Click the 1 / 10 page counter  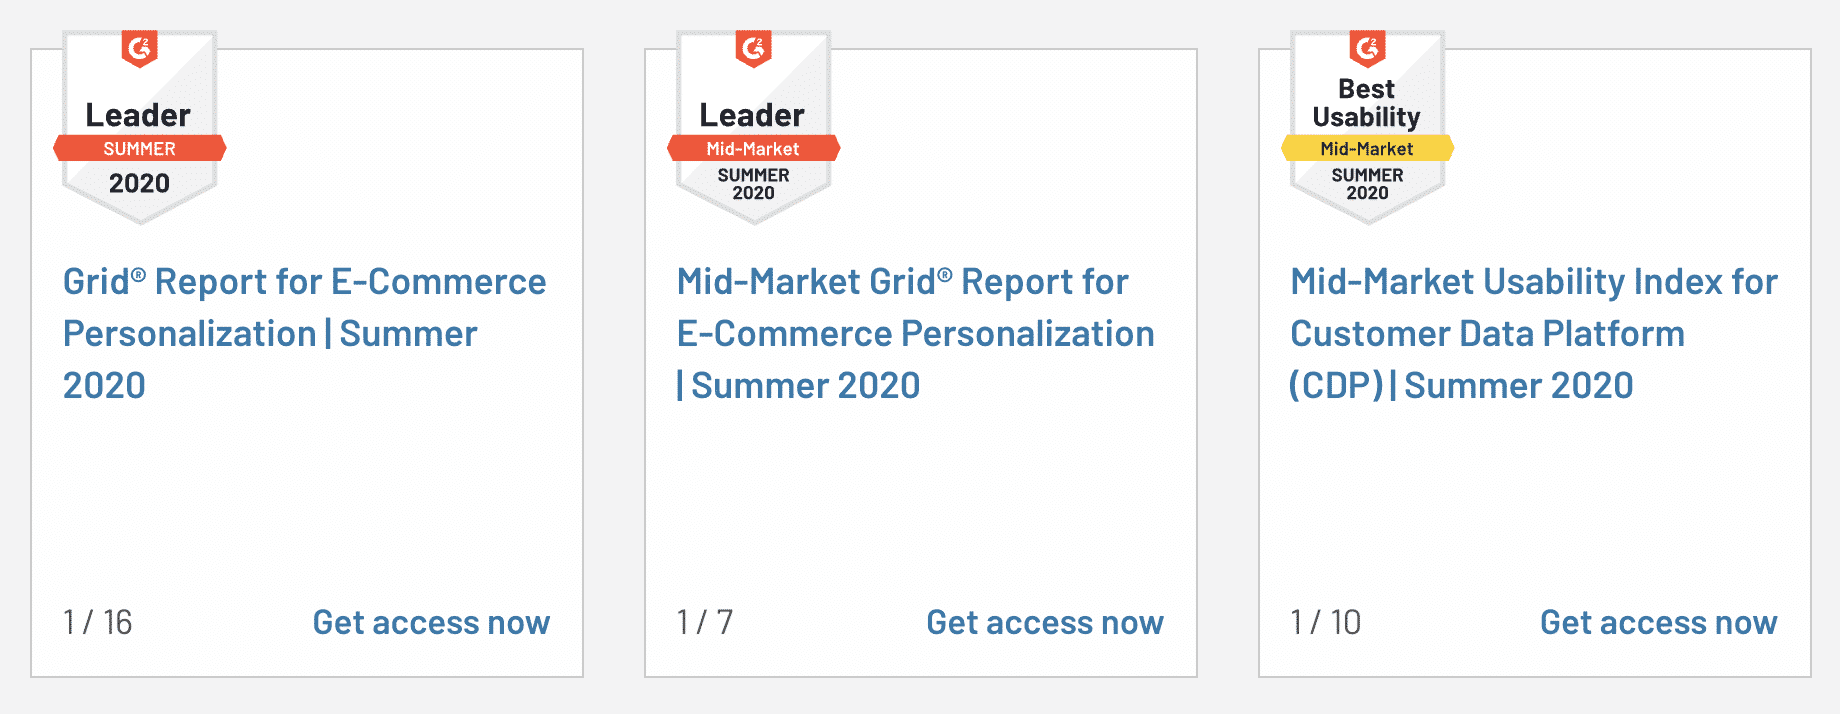(1326, 622)
